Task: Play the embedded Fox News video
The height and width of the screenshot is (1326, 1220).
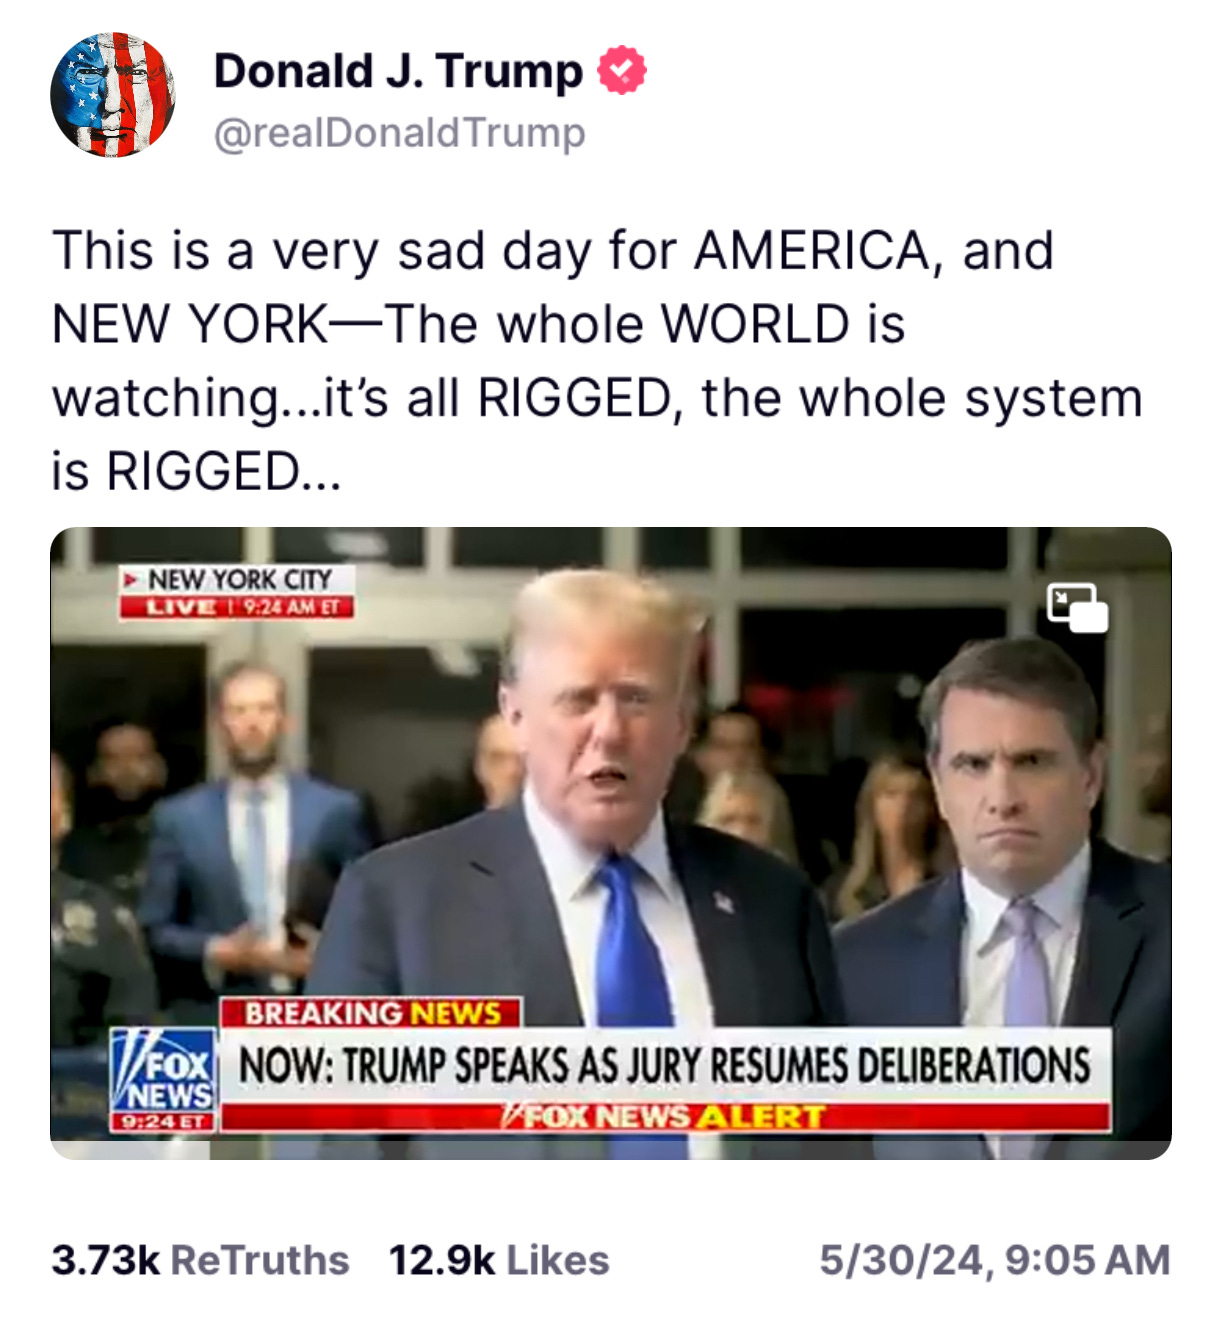Action: [x=611, y=843]
